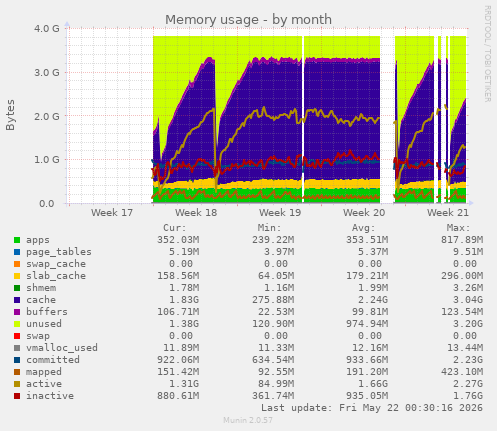
Task: Click buffers max value 123.54M
Action: click(462, 312)
